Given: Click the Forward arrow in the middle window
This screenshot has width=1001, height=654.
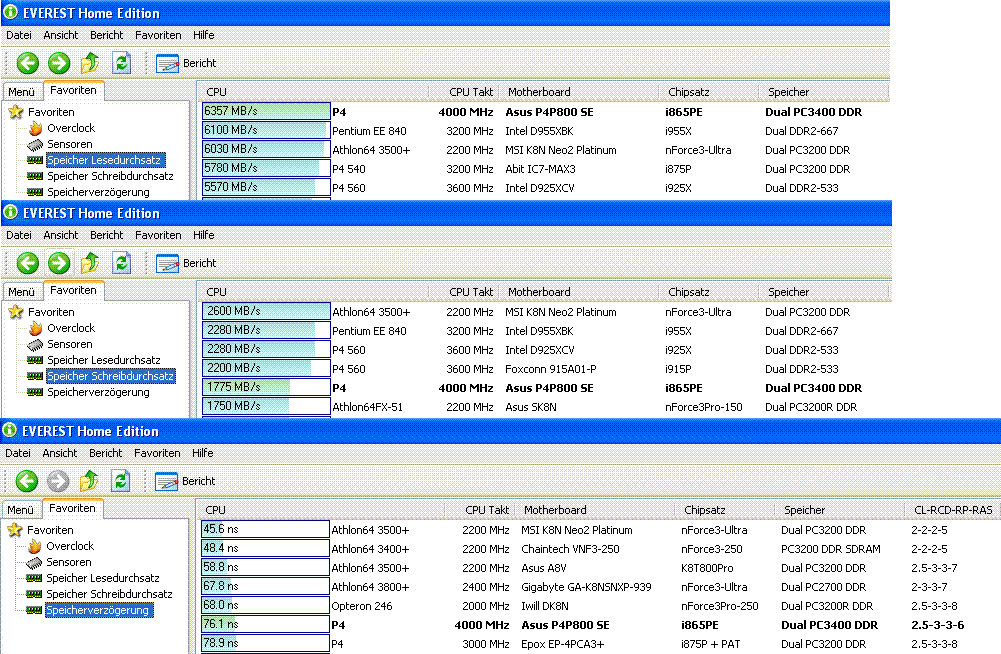Looking at the screenshot, I should pos(59,263).
